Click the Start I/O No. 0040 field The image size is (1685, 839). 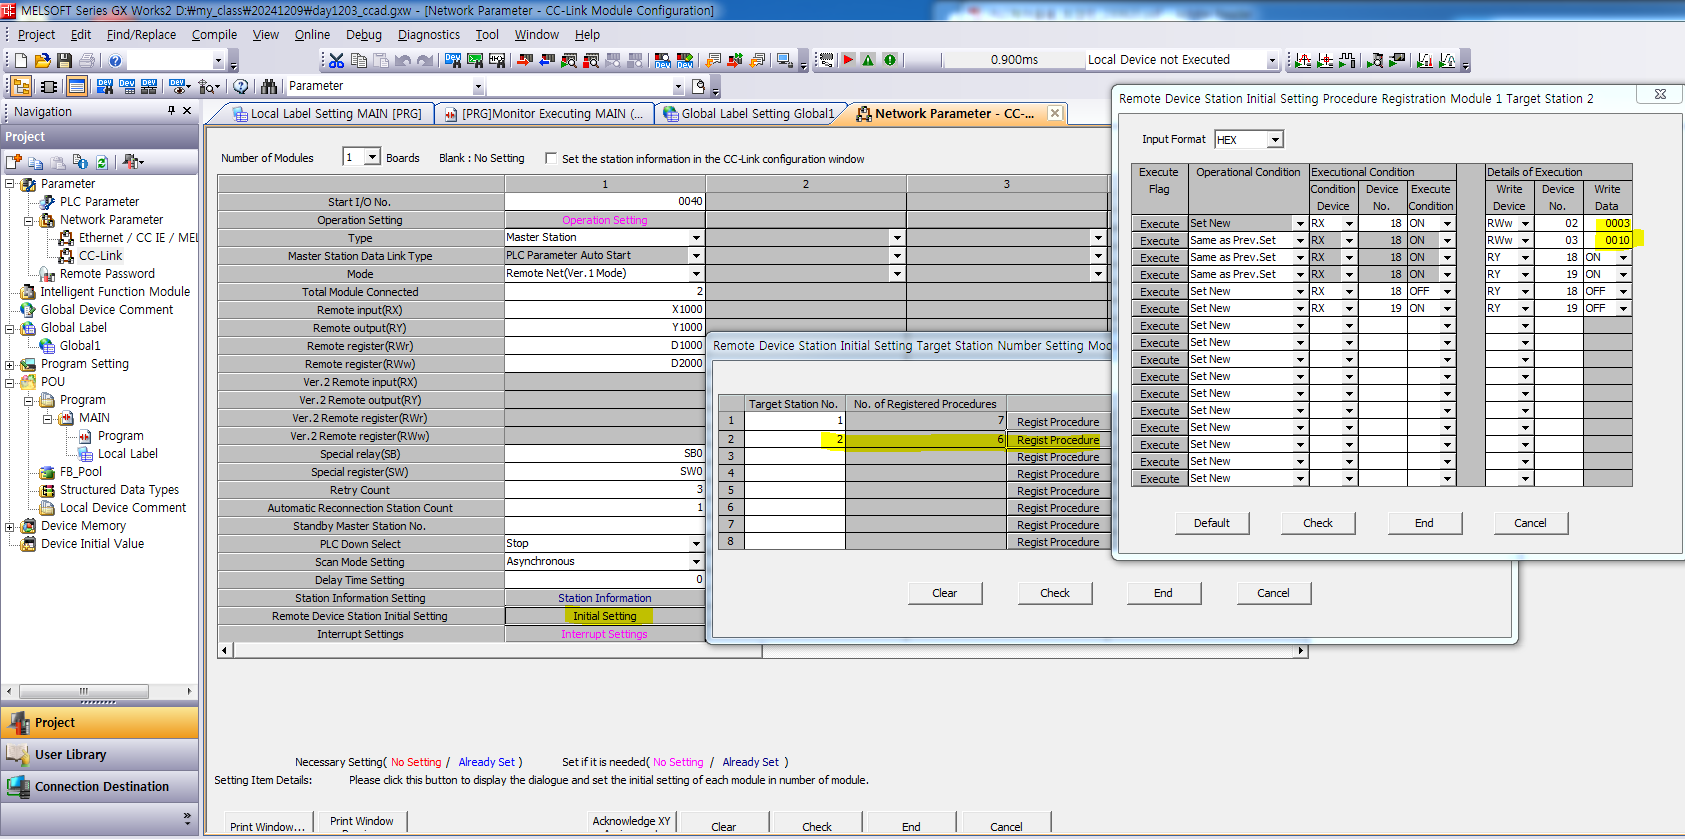pyautogui.click(x=605, y=202)
